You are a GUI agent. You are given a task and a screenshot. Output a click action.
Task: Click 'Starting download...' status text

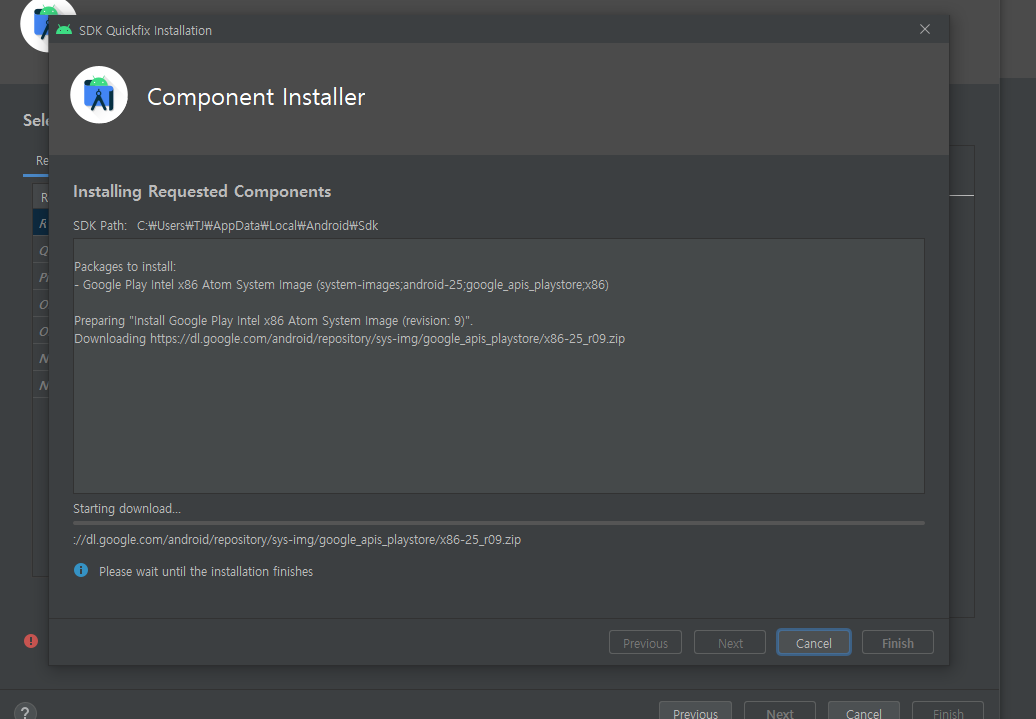127,508
